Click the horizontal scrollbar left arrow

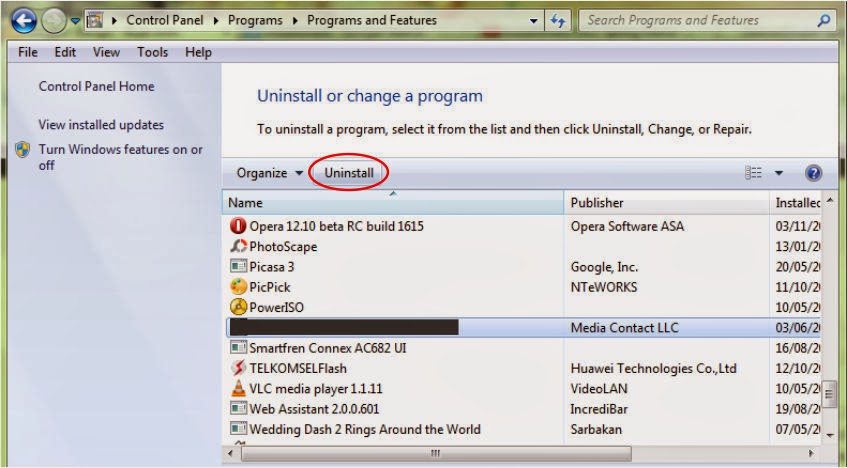231,453
